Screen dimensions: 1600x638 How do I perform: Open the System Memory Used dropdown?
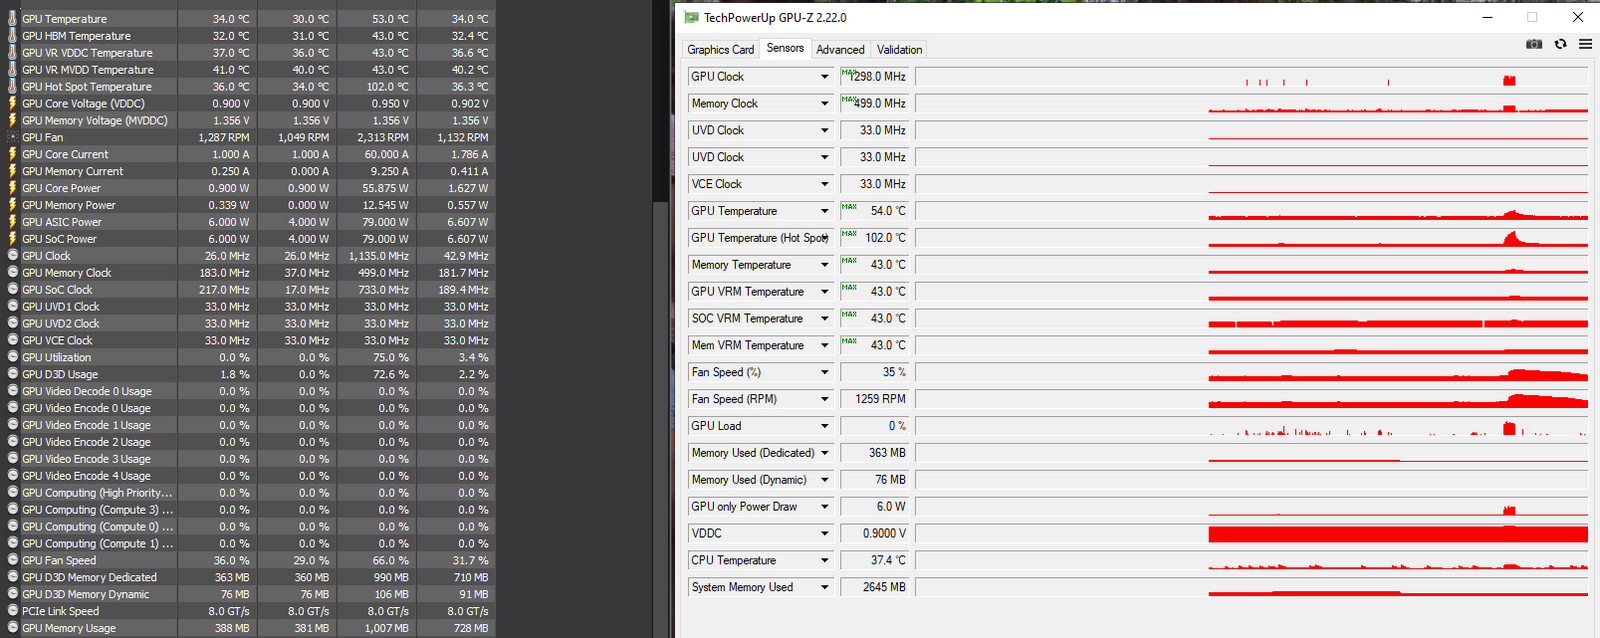pyautogui.click(x=825, y=589)
